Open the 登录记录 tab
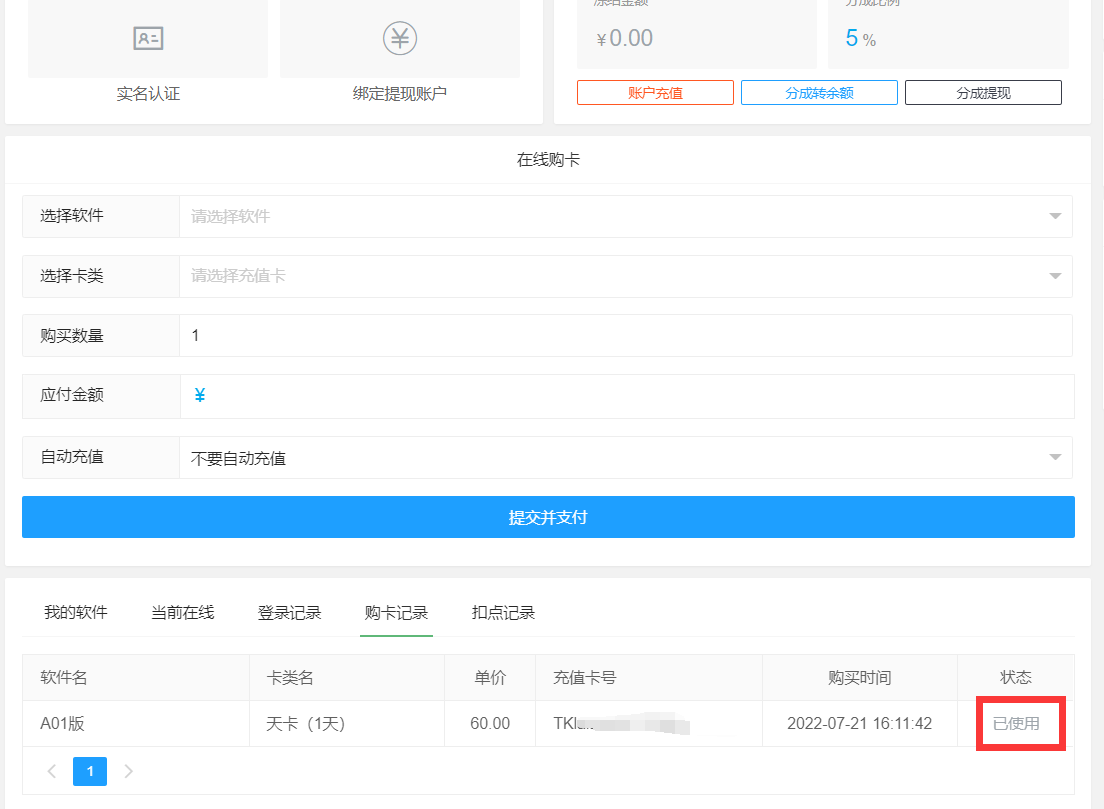Viewport: 1104px width, 809px height. coord(289,613)
